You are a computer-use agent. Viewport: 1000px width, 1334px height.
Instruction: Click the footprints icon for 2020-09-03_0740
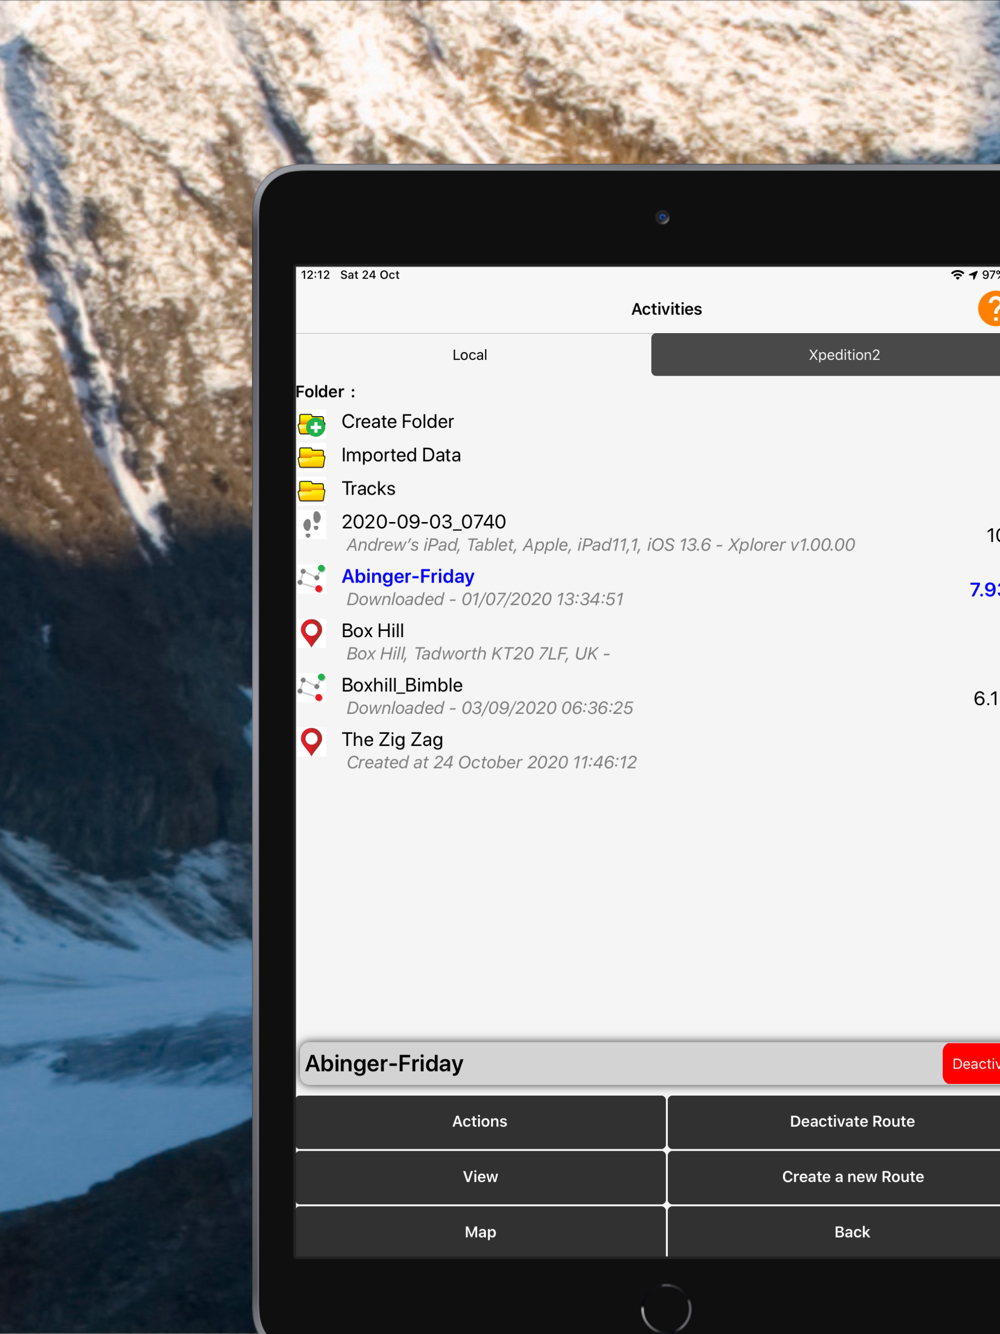[312, 524]
